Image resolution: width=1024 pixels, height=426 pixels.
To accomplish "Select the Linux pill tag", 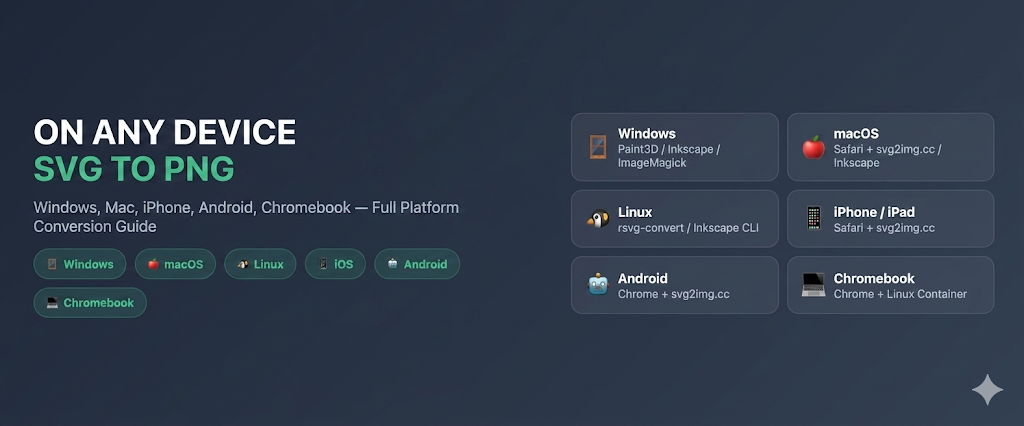I will pyautogui.click(x=260, y=264).
